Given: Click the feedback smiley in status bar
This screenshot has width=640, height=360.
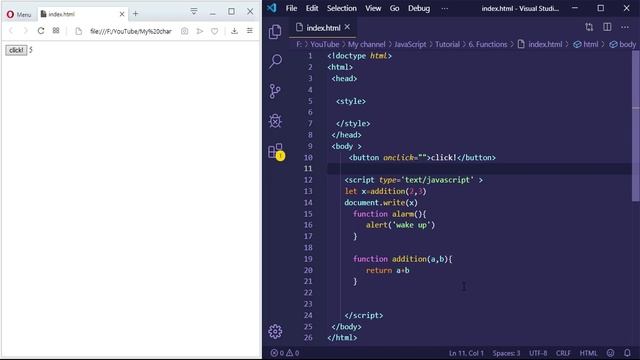Looking at the screenshot, I should [x=610, y=353].
